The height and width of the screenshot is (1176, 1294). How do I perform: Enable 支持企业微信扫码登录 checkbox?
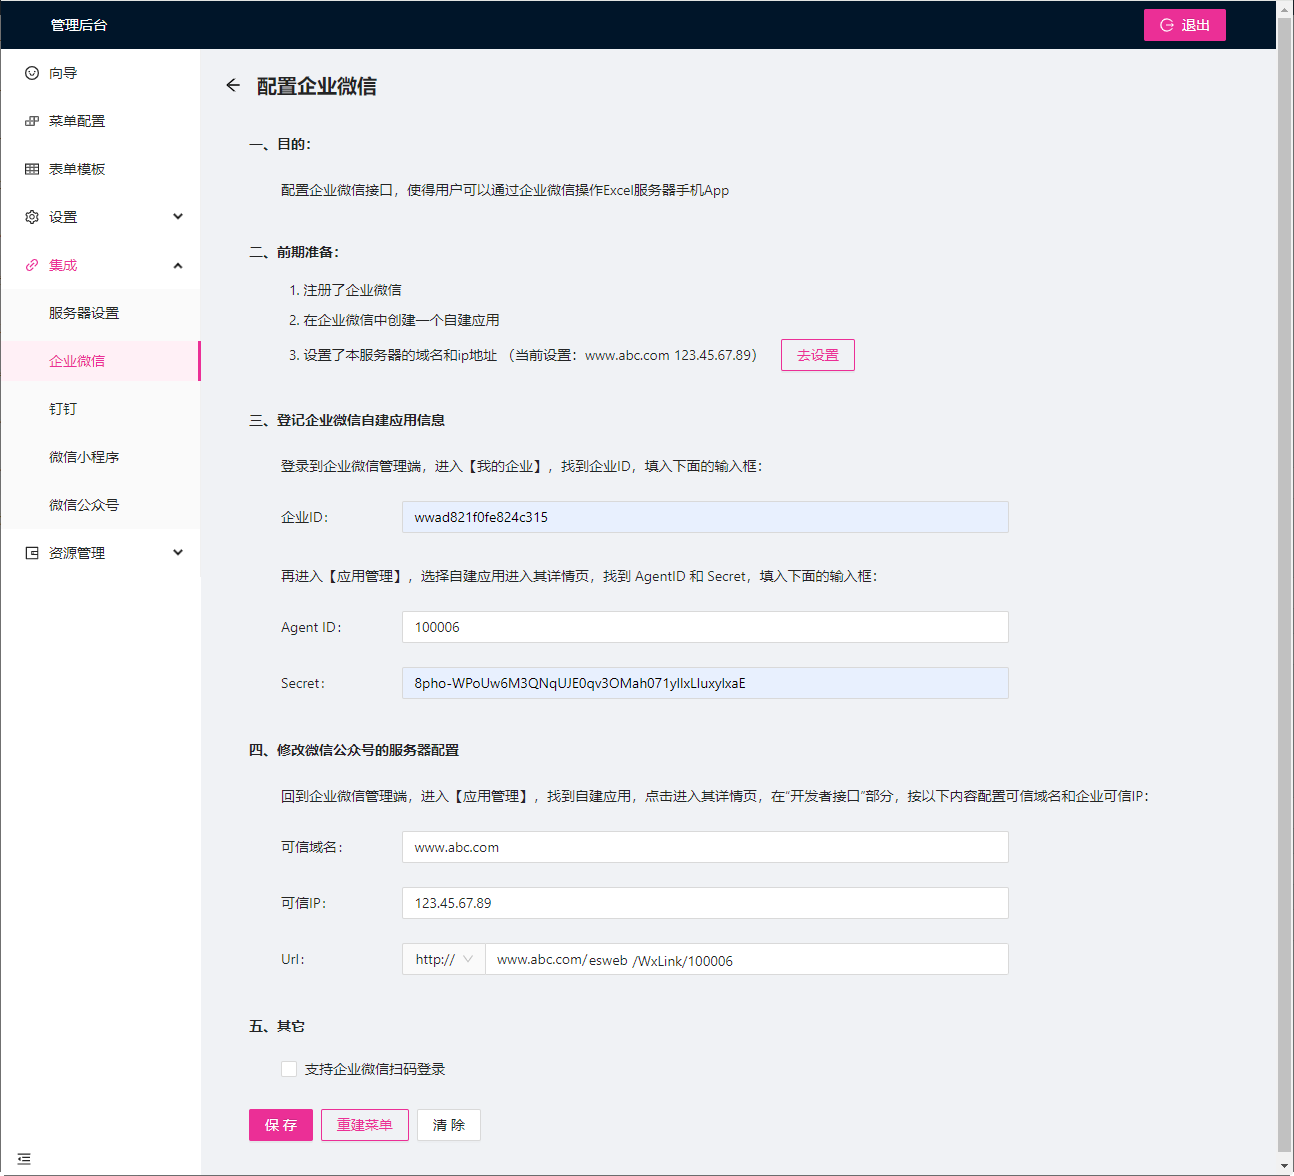[289, 1069]
